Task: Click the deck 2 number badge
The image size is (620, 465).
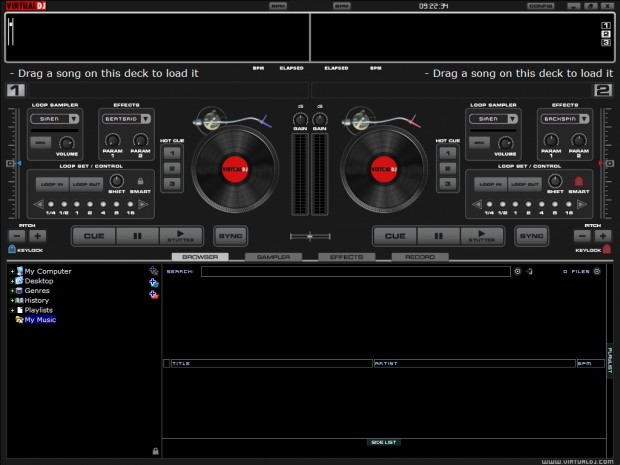Action: (x=603, y=90)
